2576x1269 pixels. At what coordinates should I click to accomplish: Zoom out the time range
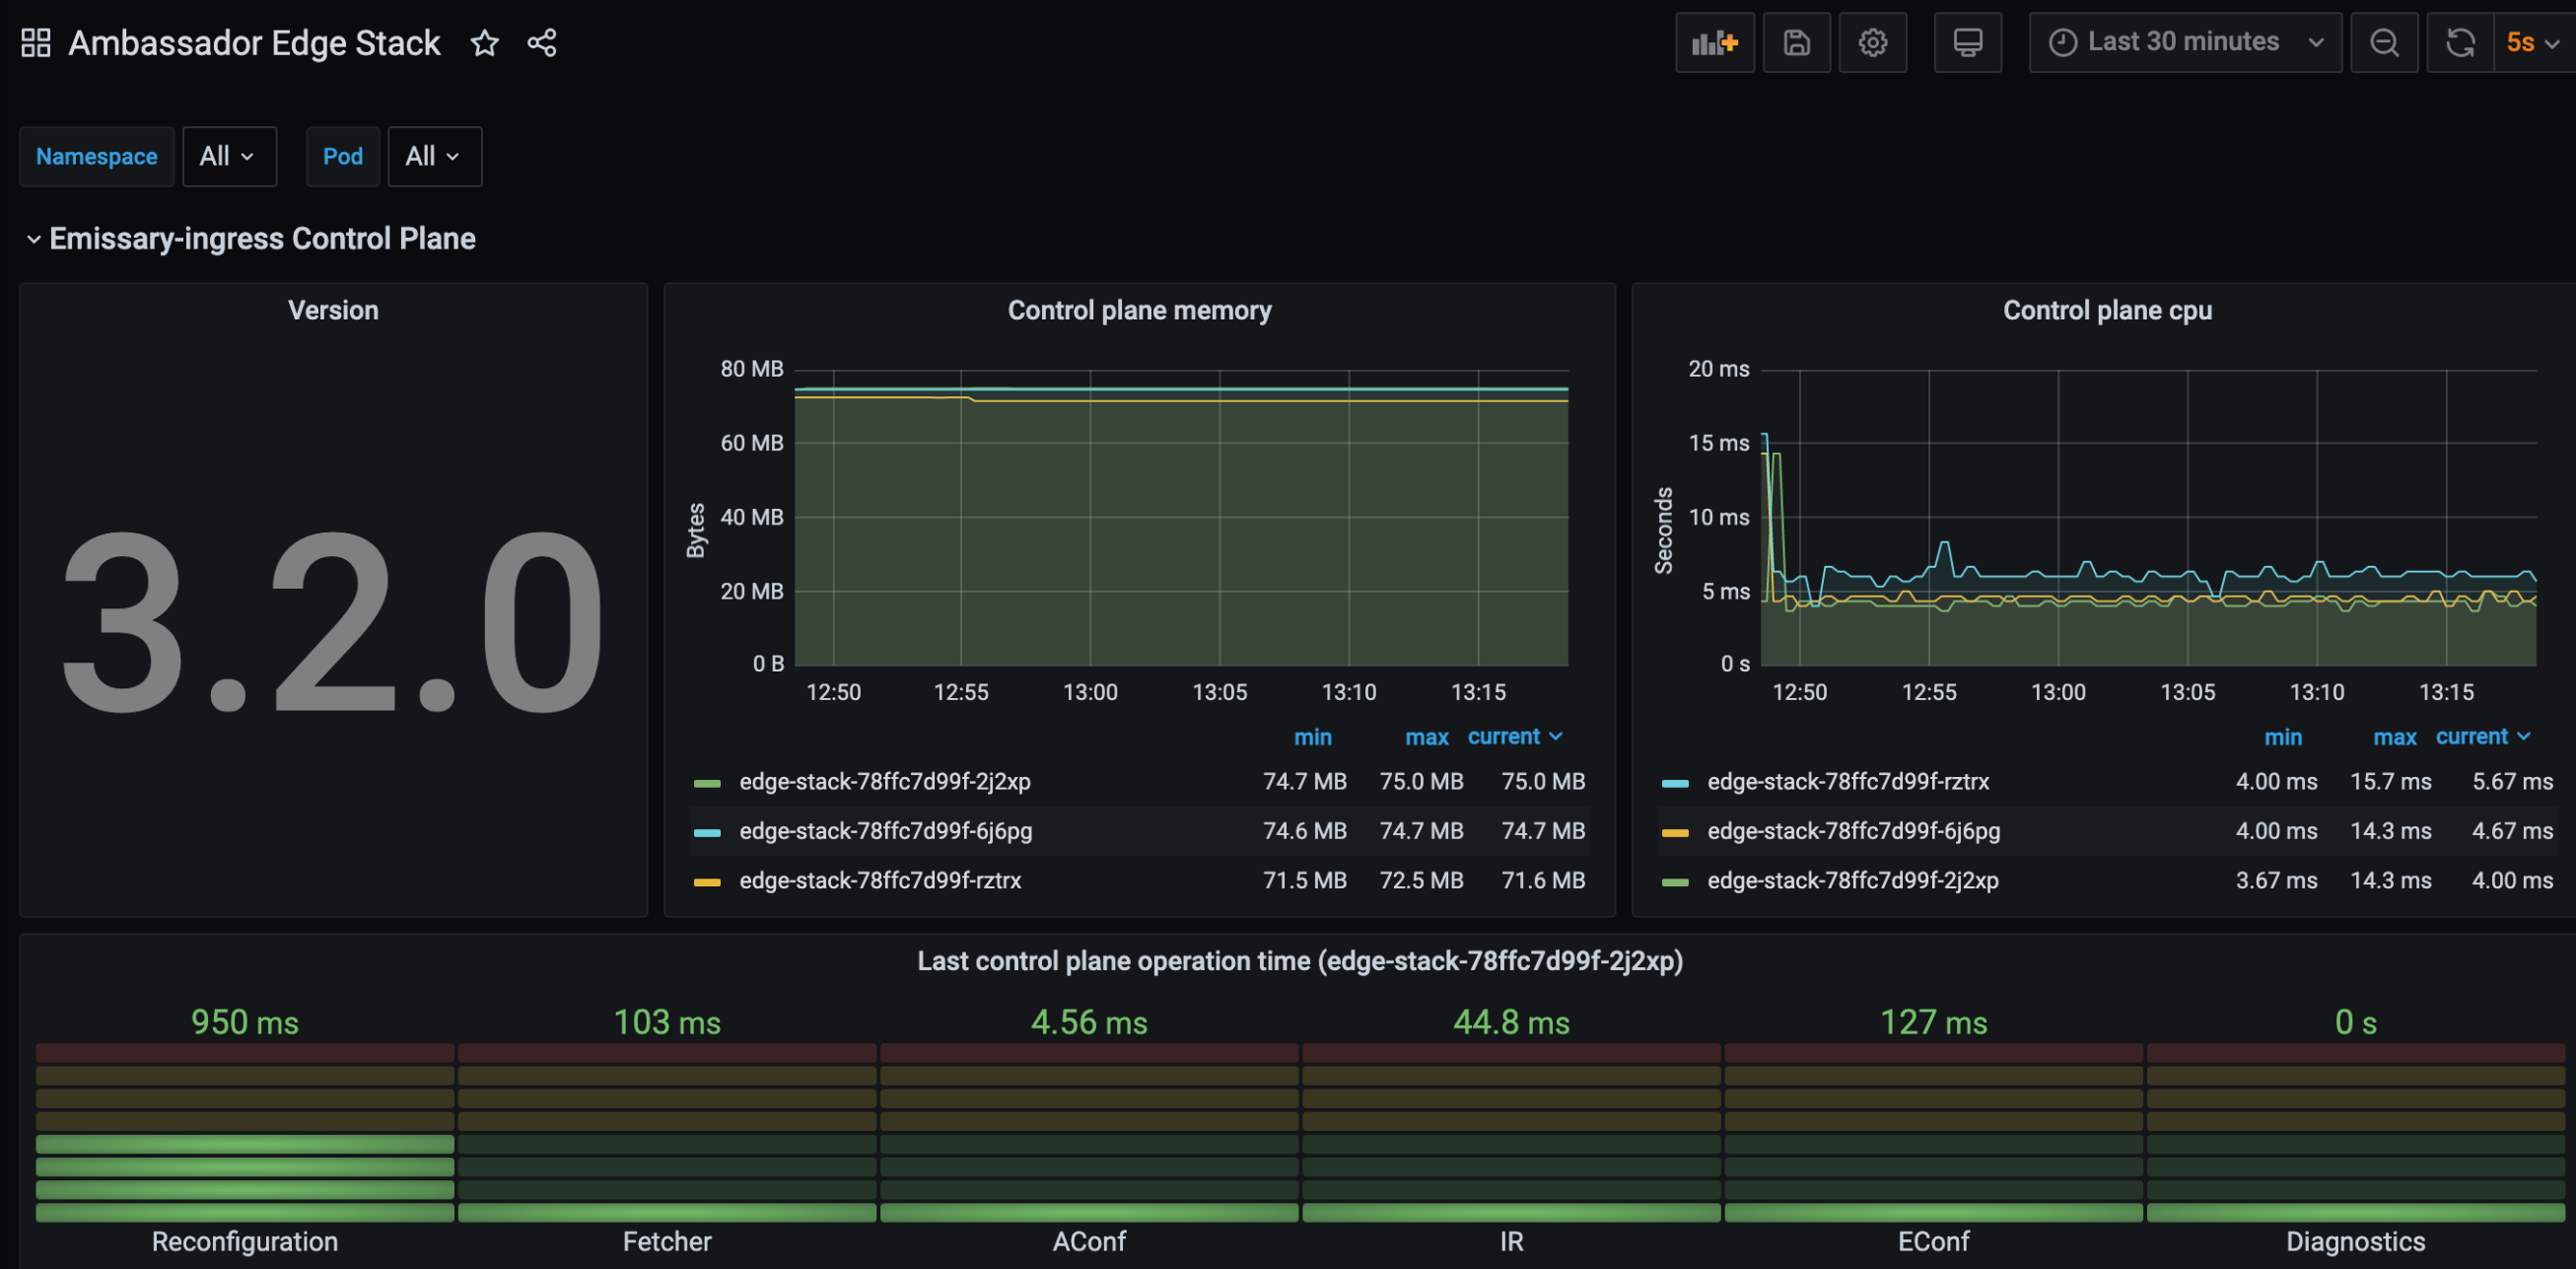(x=2385, y=43)
